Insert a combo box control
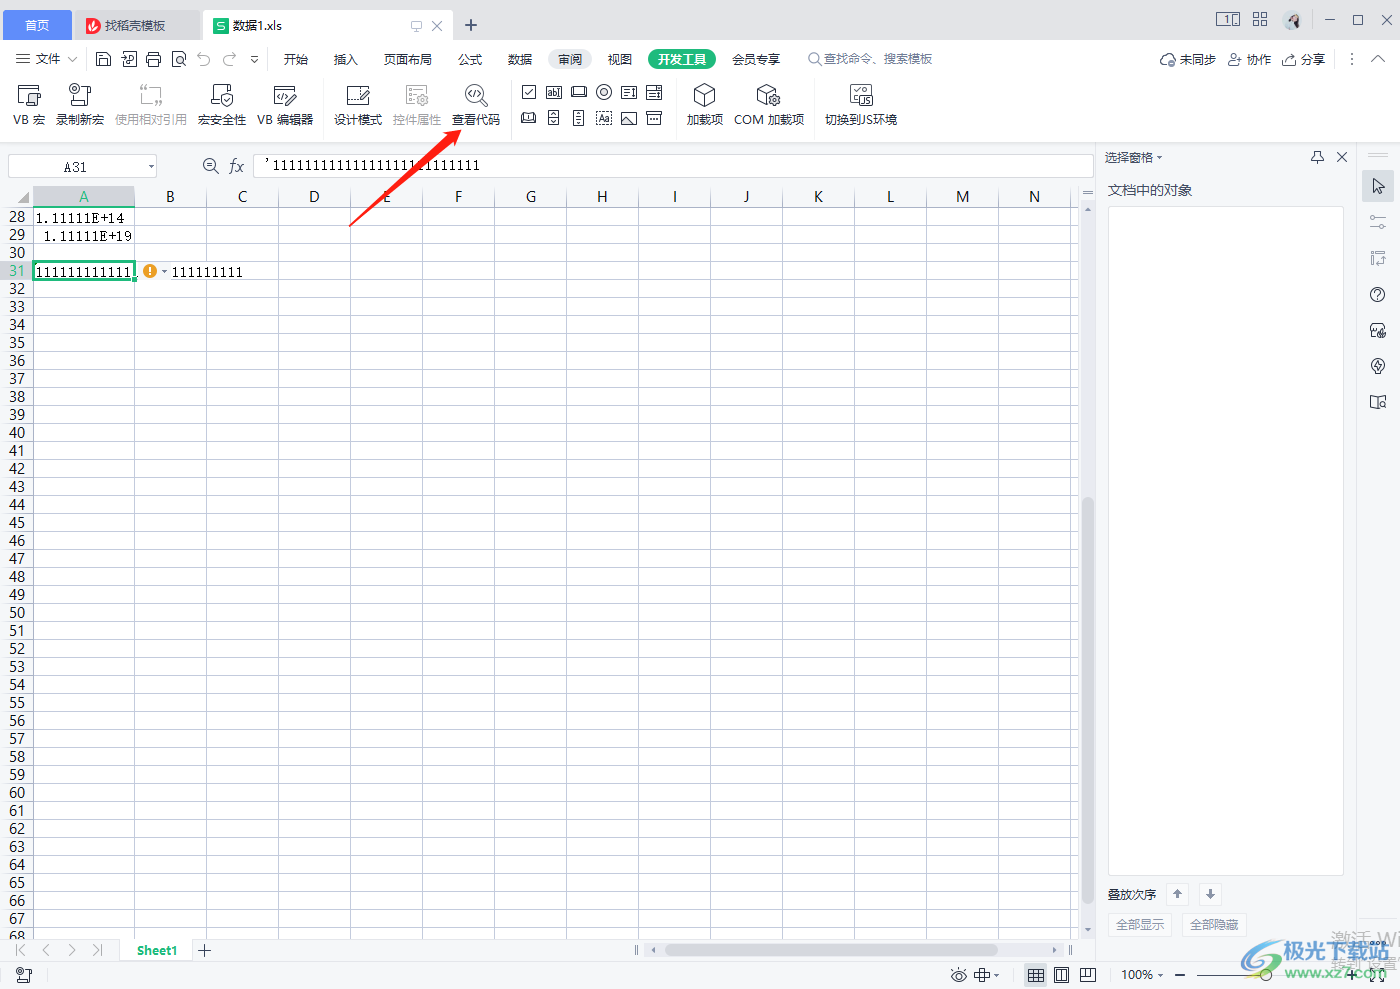This screenshot has width=1400, height=989. coord(654,92)
